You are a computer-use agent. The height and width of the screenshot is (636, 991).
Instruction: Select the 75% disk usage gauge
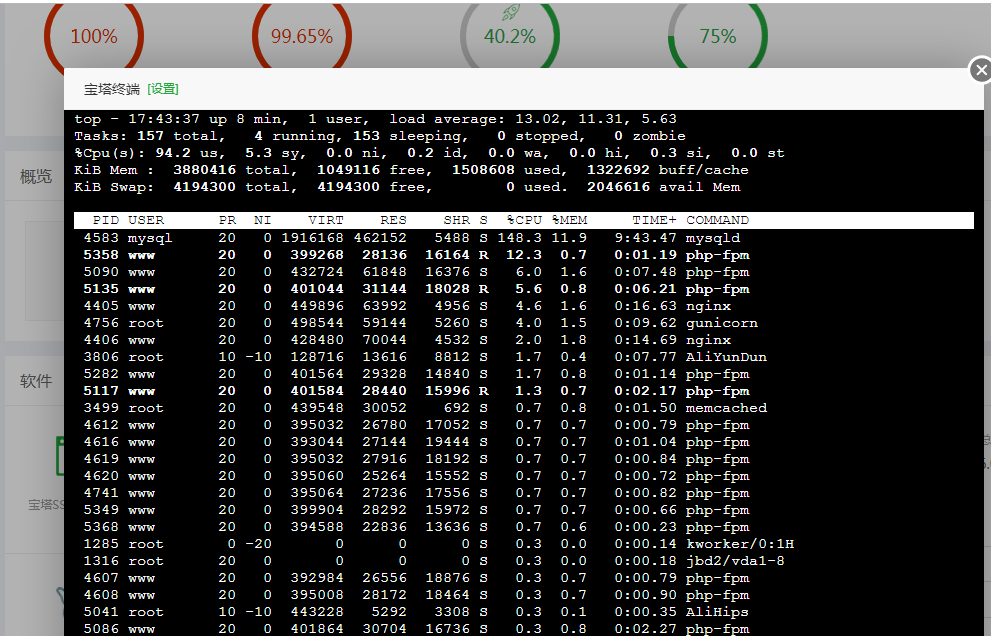click(718, 35)
